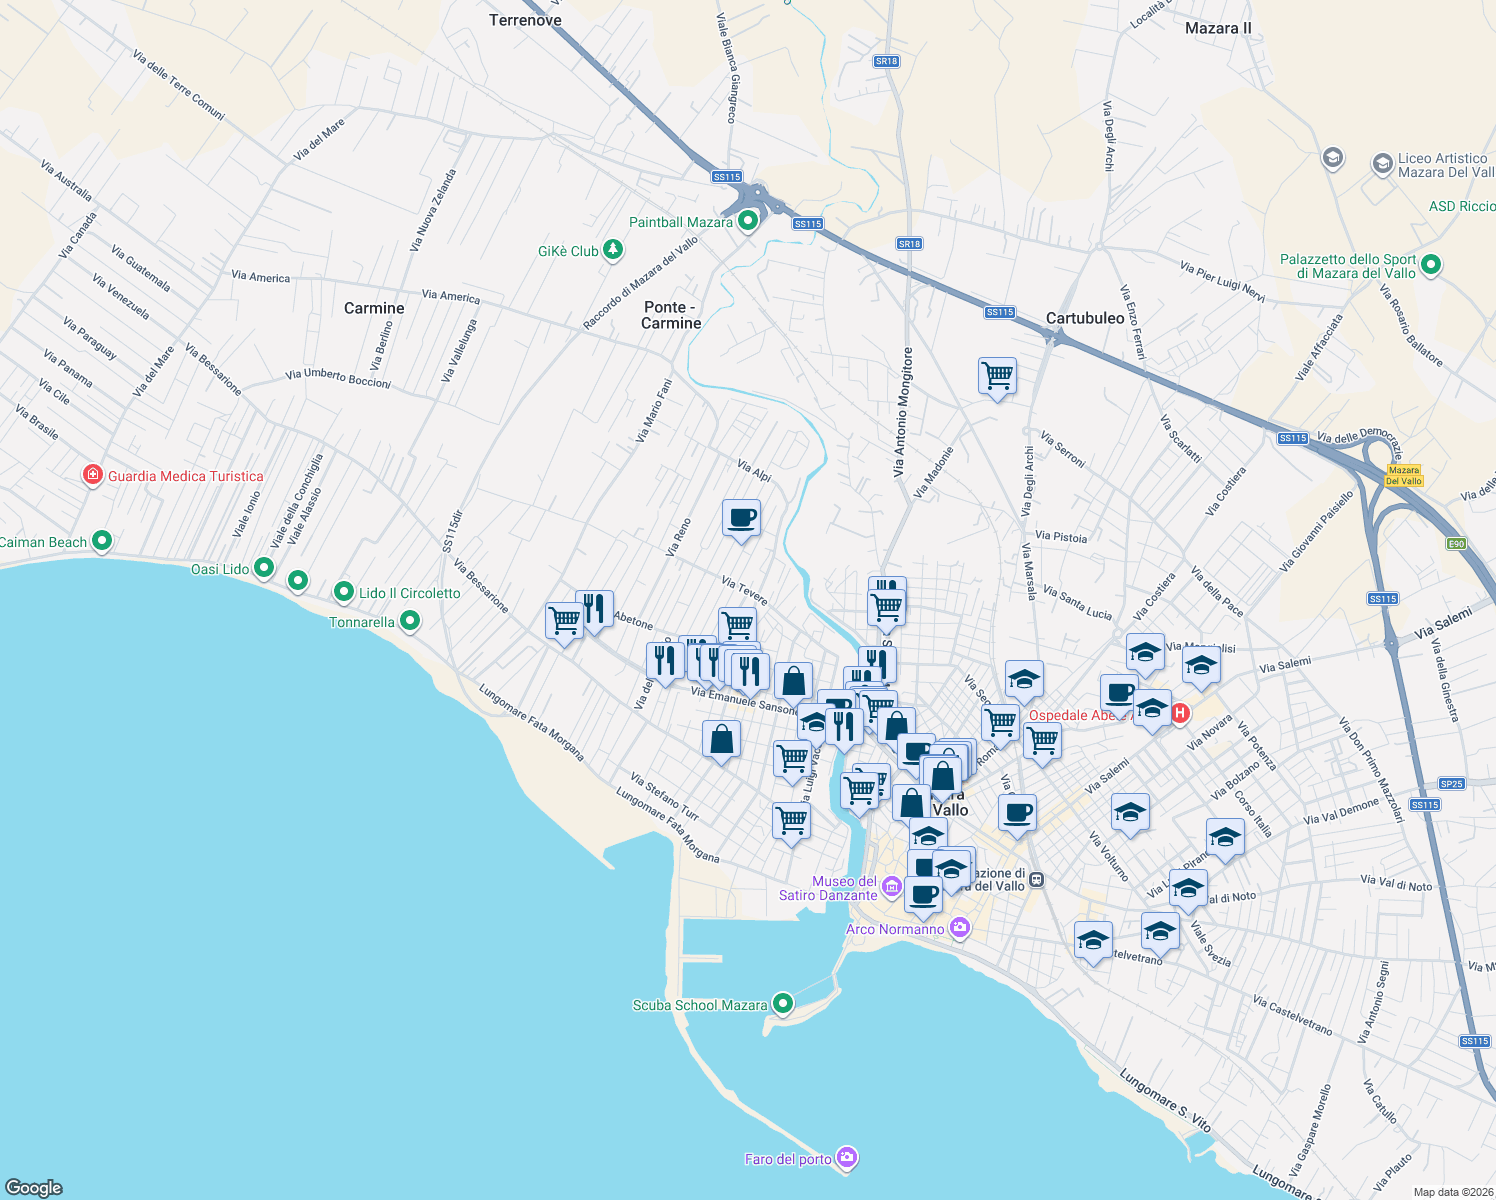Click the Via Umberto Boccioni street label
Image resolution: width=1496 pixels, height=1200 pixels.
pos(338,378)
